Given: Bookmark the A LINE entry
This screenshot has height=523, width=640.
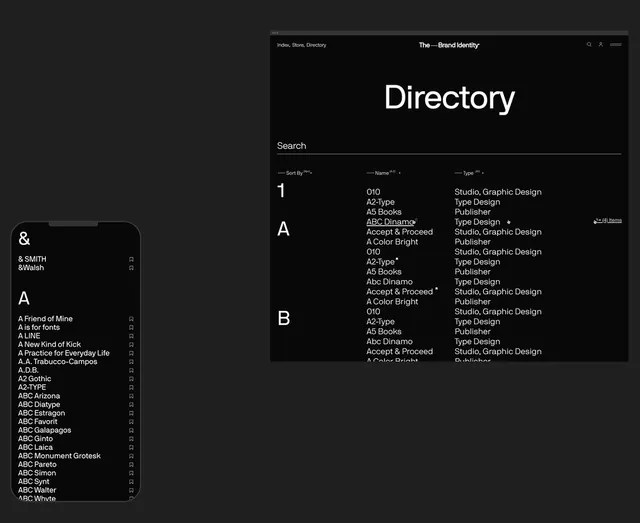Looking at the screenshot, I should [131, 336].
